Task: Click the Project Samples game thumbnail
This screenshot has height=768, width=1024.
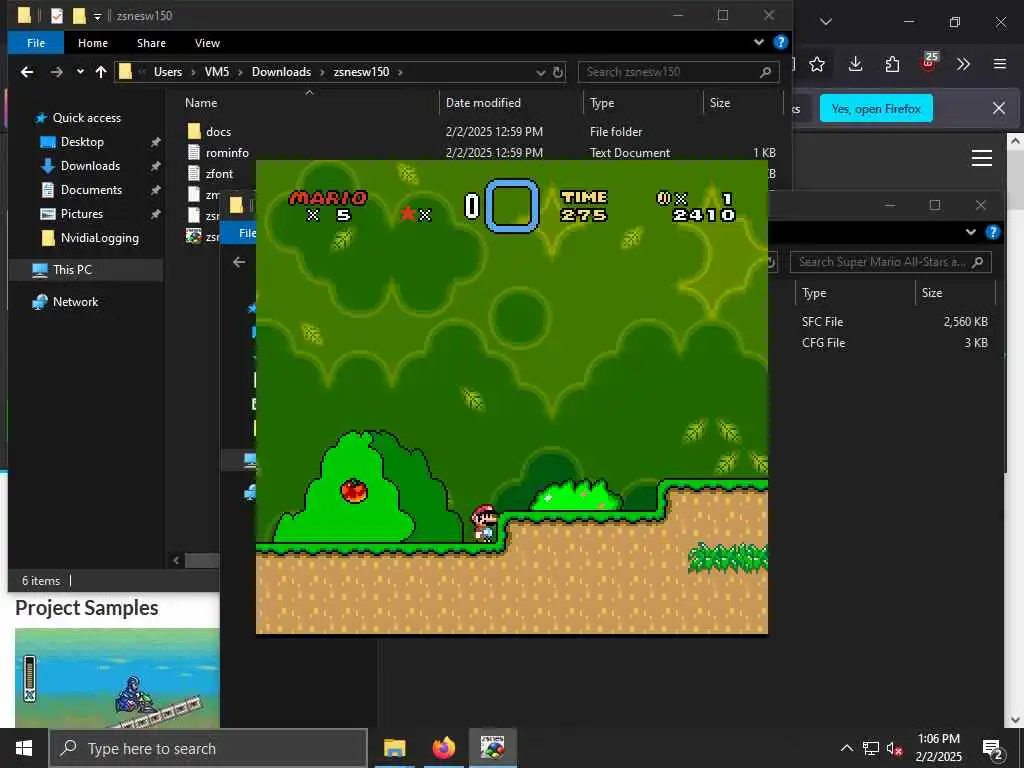Action: [118, 678]
